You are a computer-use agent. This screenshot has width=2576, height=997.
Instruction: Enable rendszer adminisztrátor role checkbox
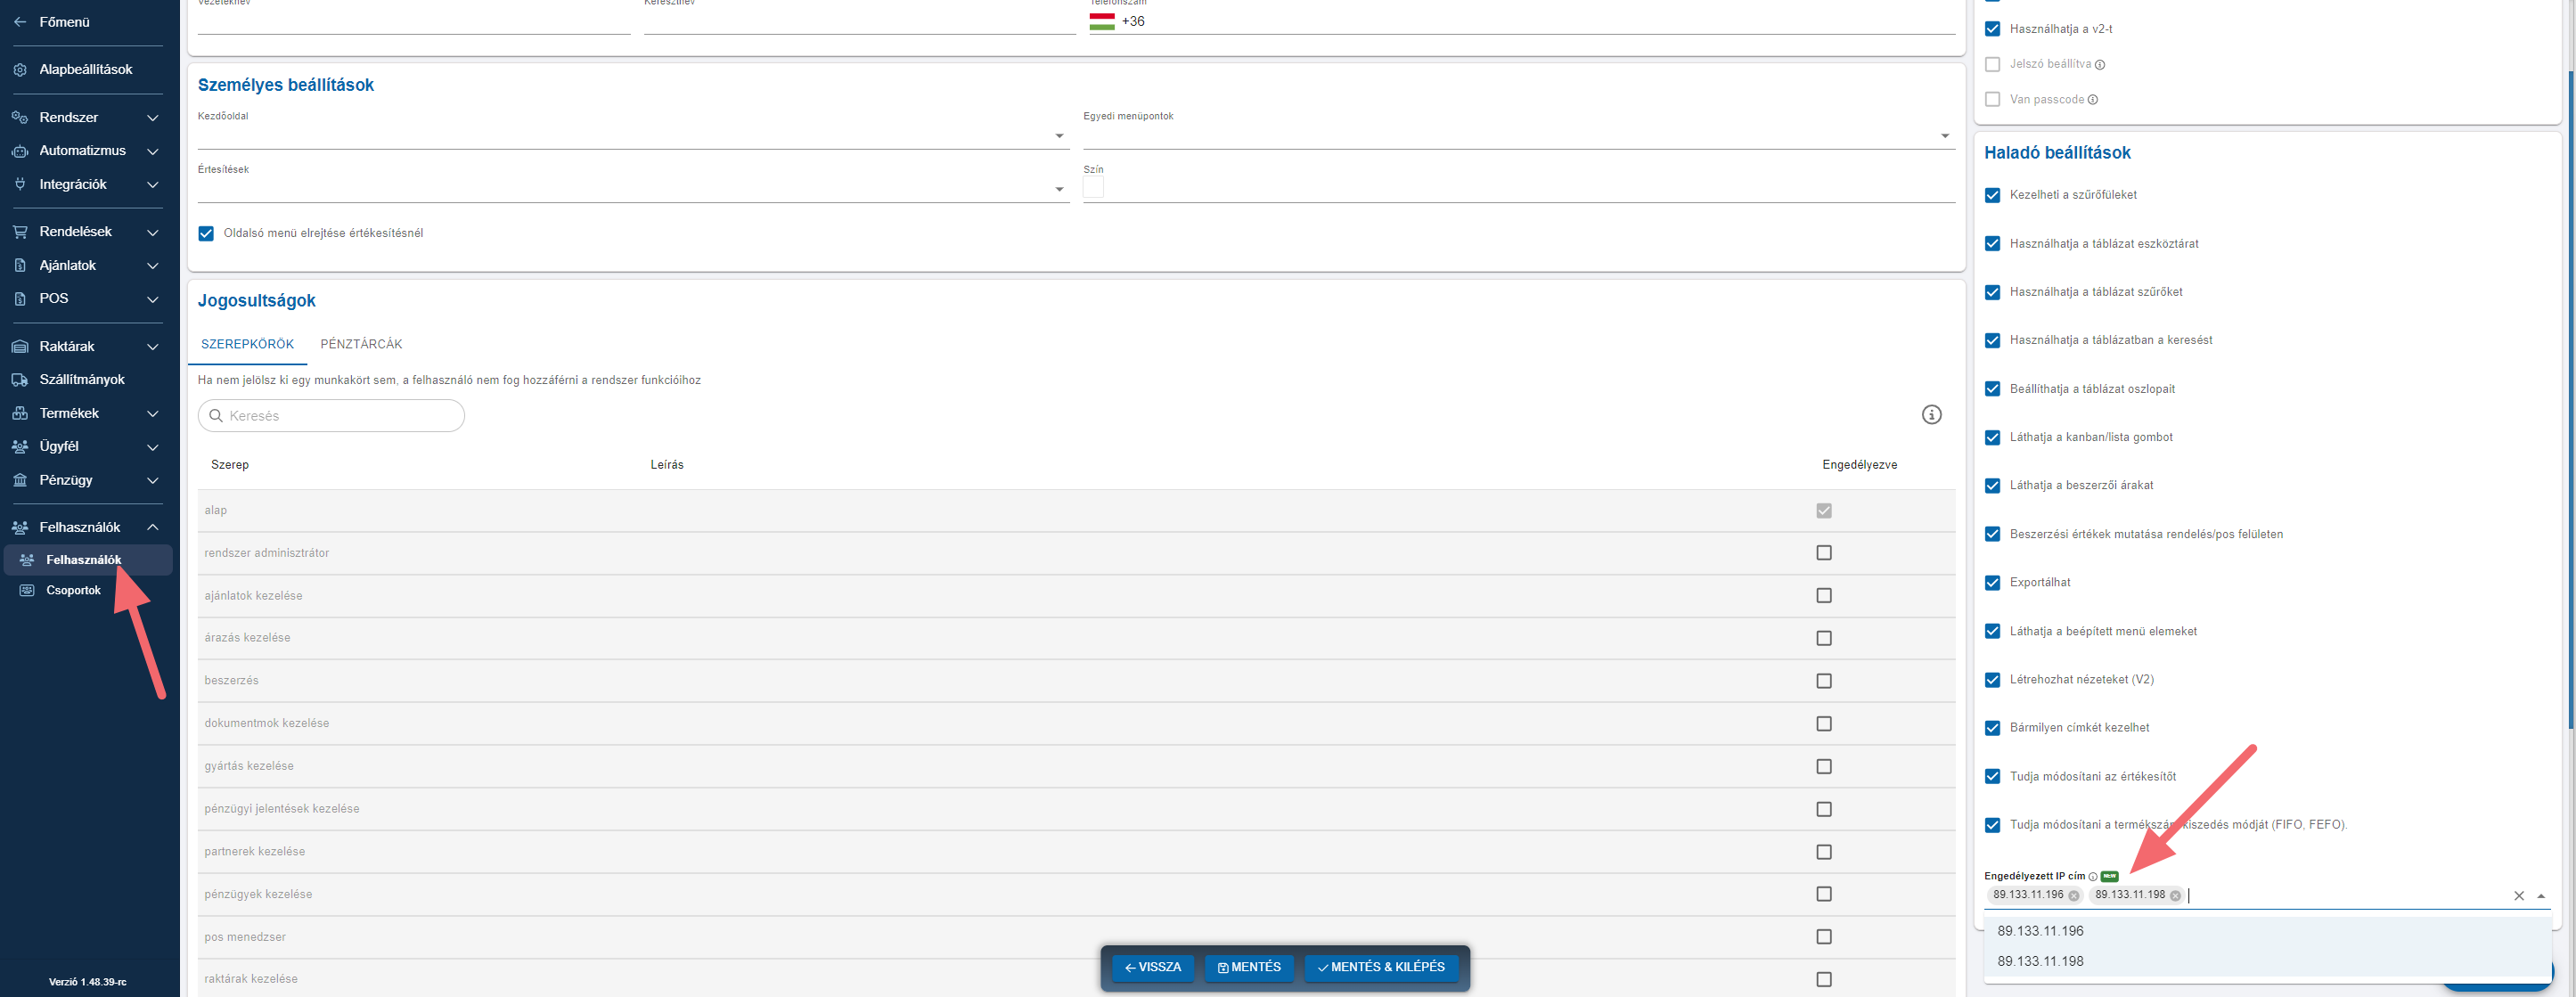click(x=1824, y=553)
